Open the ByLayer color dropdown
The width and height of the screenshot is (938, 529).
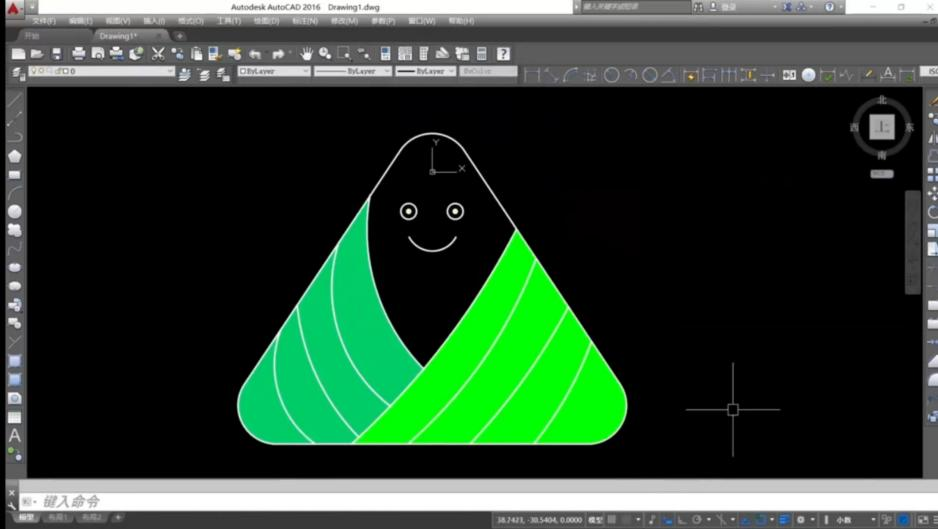[274, 72]
